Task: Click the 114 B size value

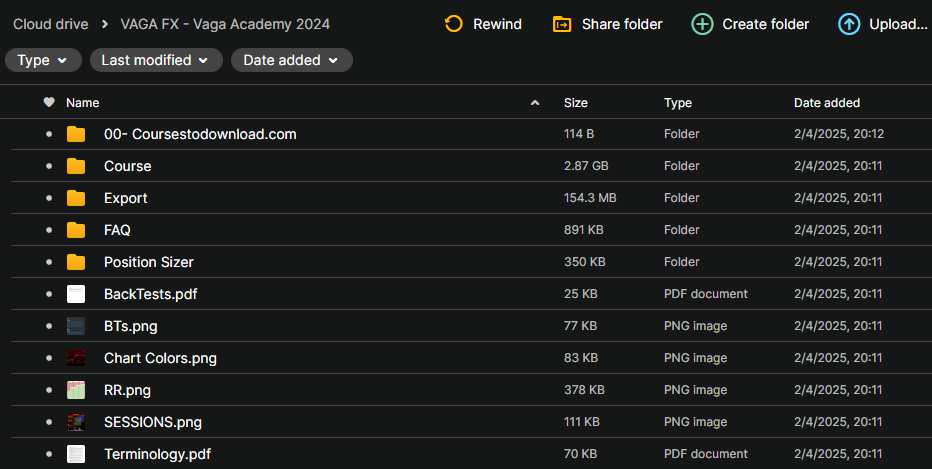Action: click(x=579, y=134)
